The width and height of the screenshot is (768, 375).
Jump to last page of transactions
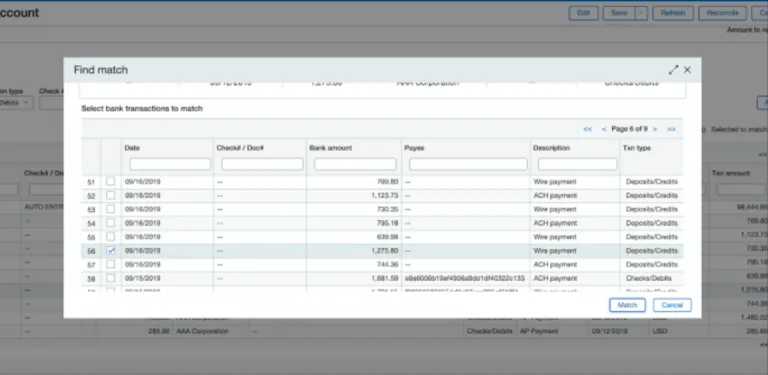coord(671,129)
